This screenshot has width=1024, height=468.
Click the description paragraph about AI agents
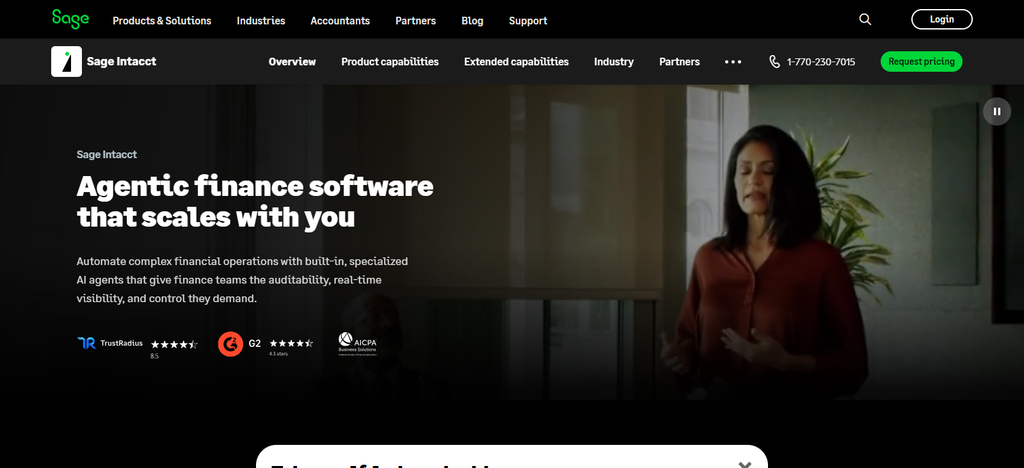[x=242, y=280]
